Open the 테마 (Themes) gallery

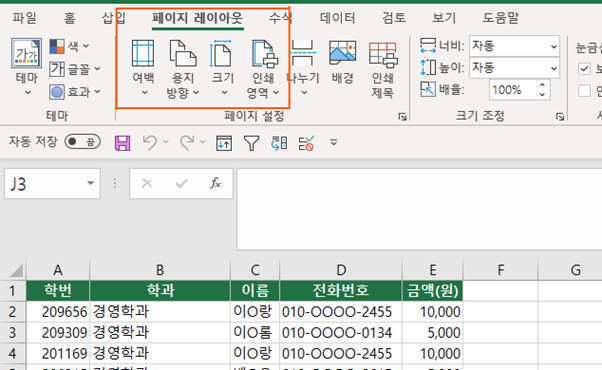[26, 66]
